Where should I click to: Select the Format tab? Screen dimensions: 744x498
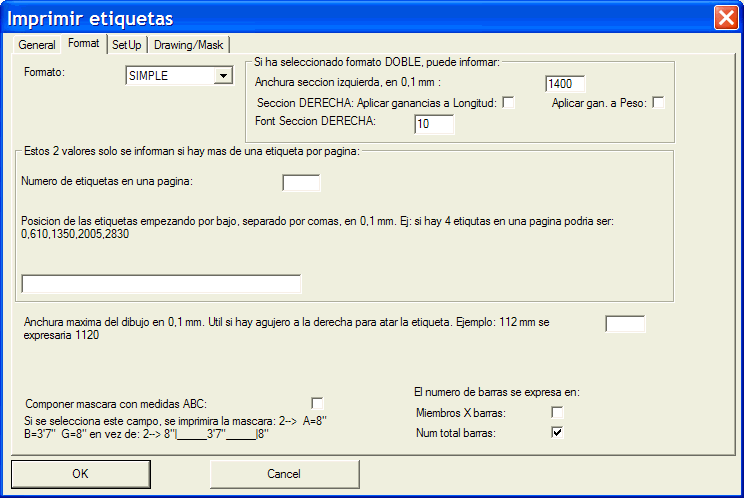tap(83, 44)
